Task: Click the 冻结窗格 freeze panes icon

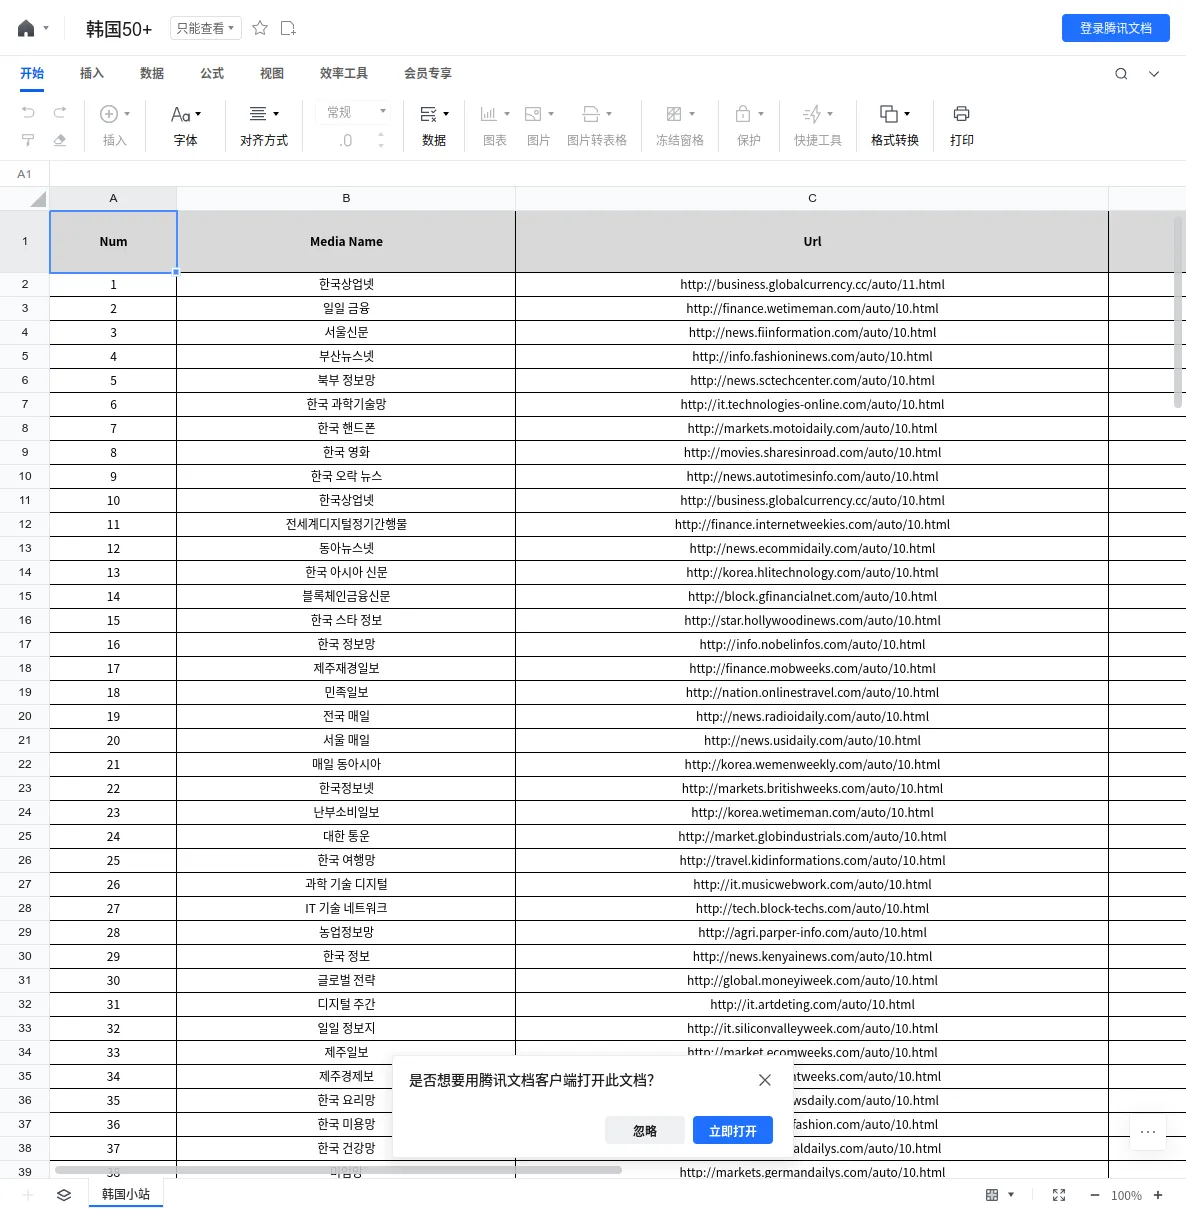Action: click(x=674, y=114)
